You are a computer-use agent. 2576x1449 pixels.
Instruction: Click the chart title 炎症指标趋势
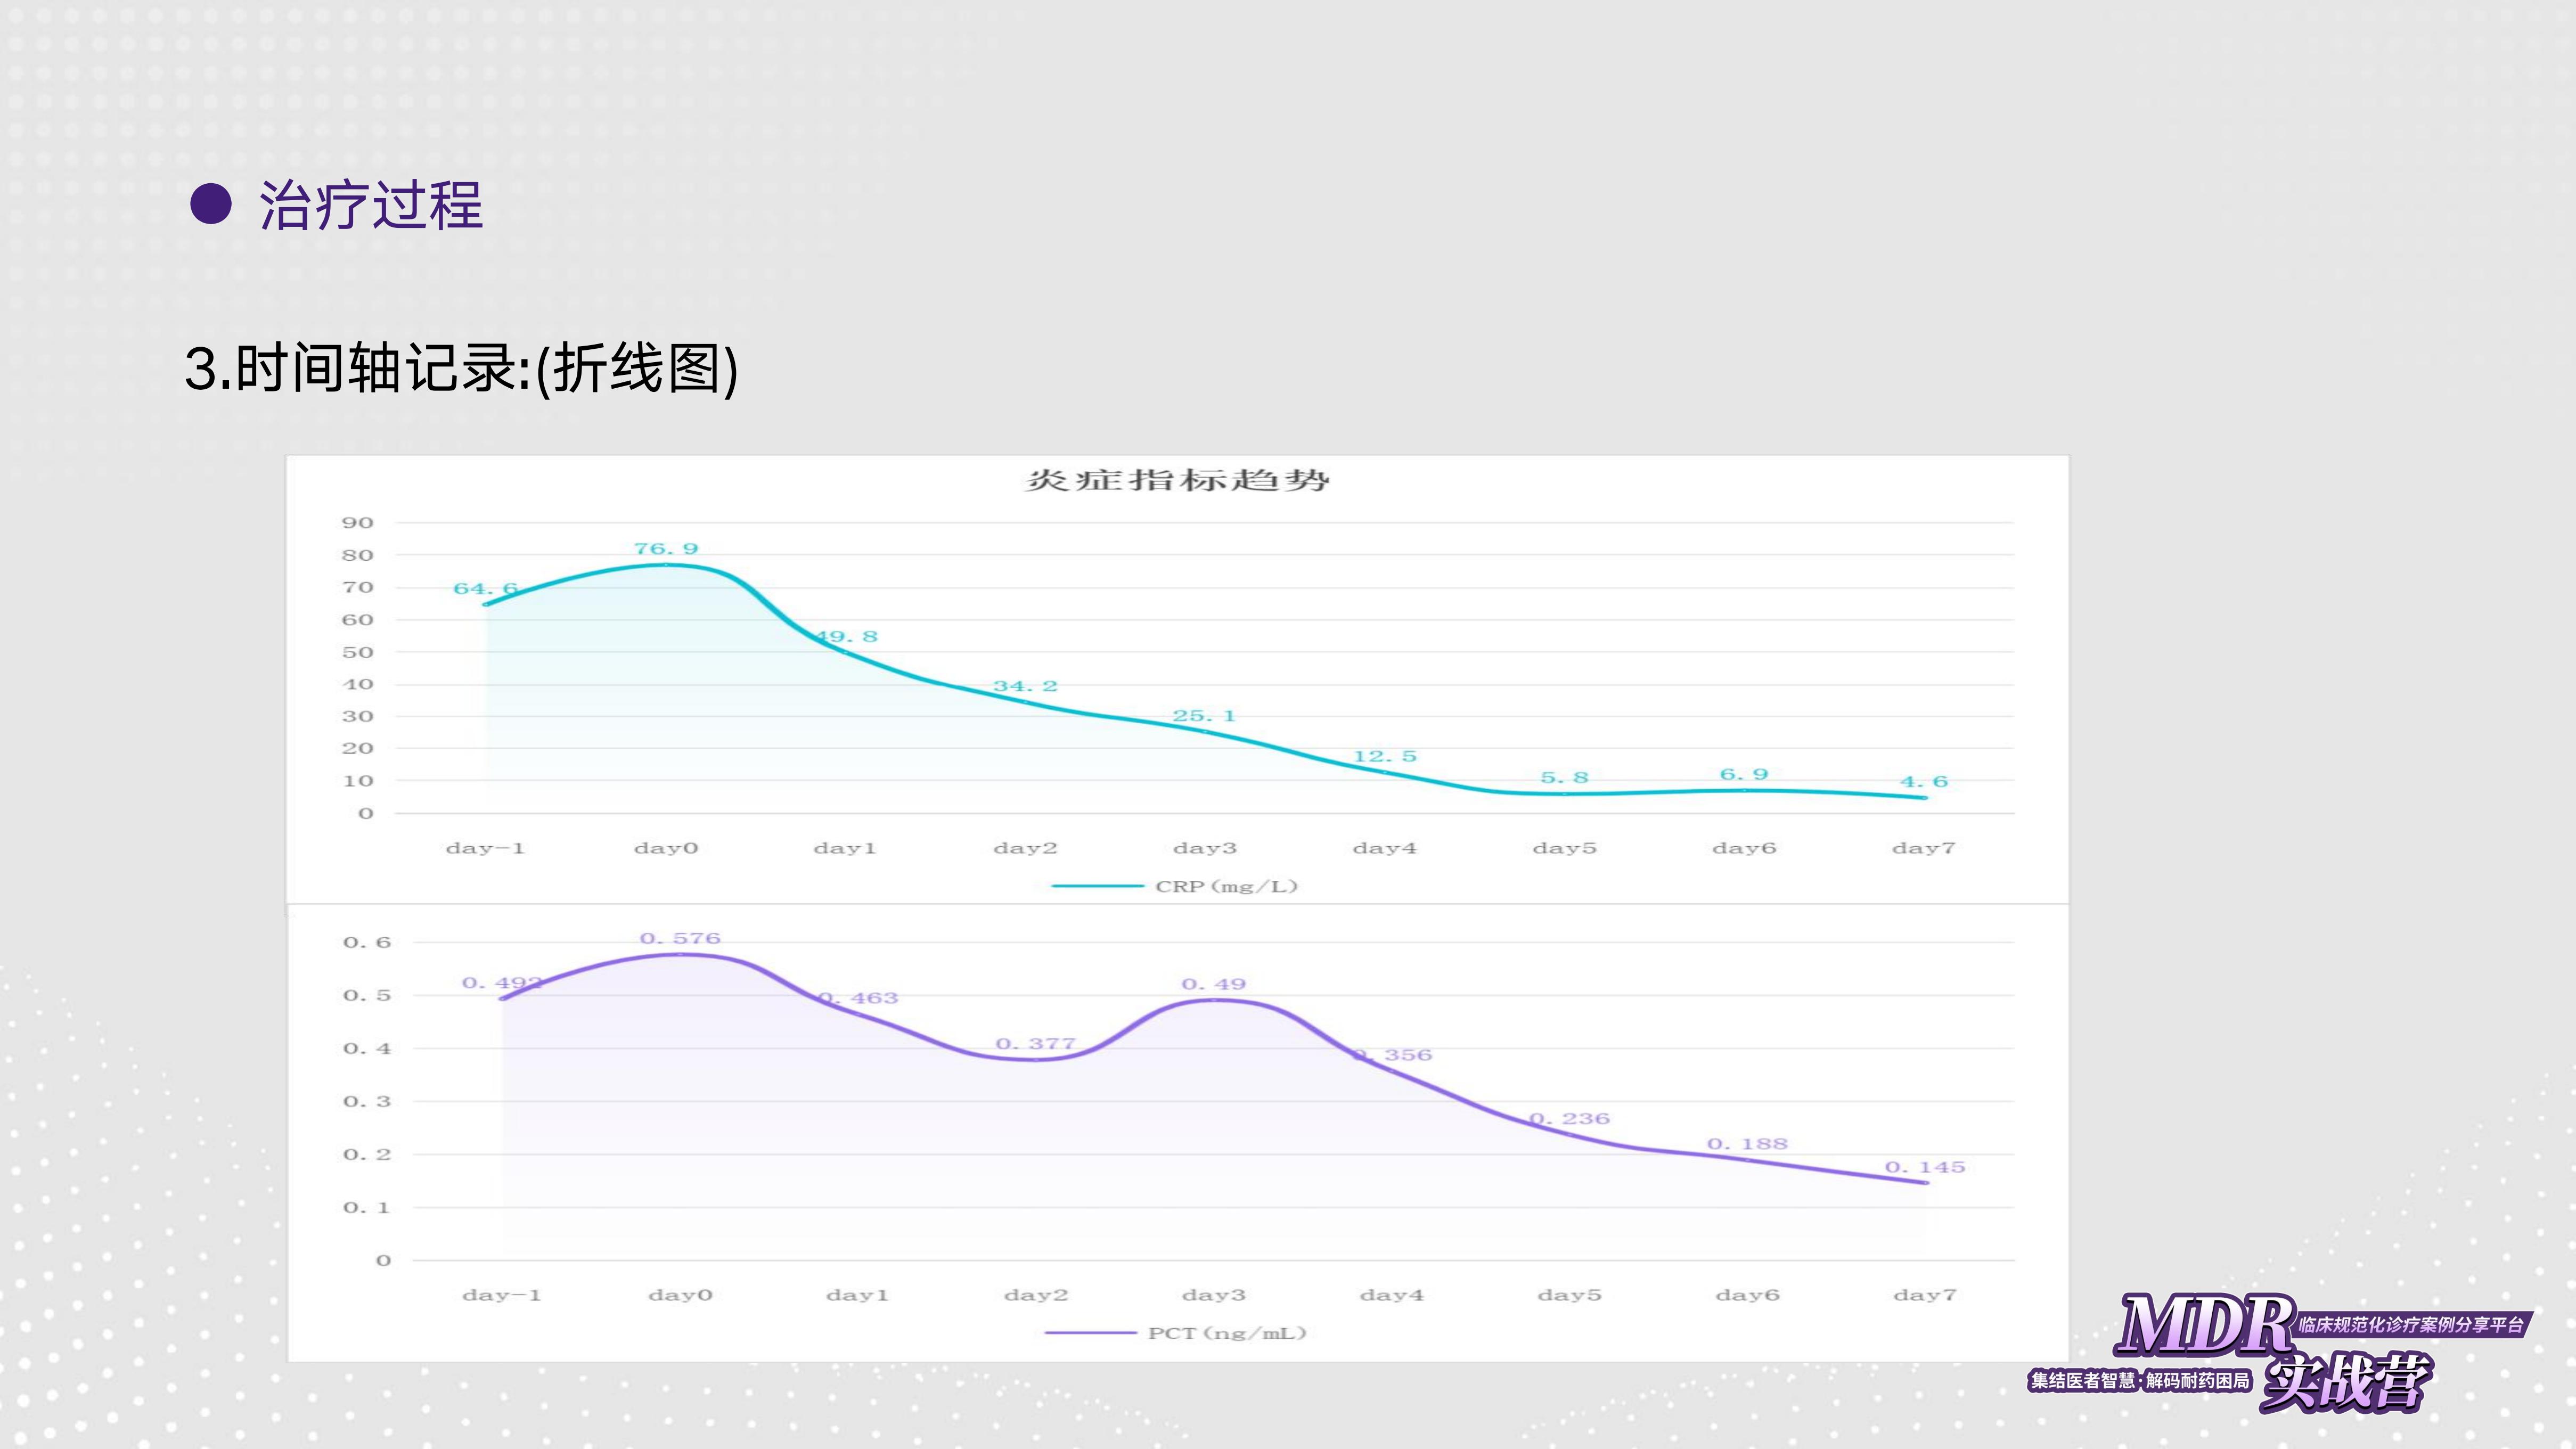(1177, 480)
